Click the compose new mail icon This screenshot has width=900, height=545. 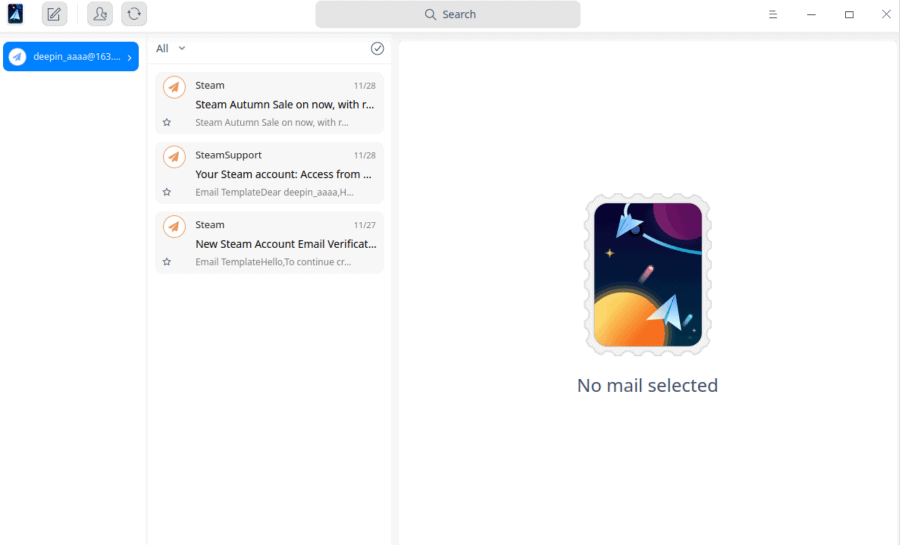click(54, 14)
